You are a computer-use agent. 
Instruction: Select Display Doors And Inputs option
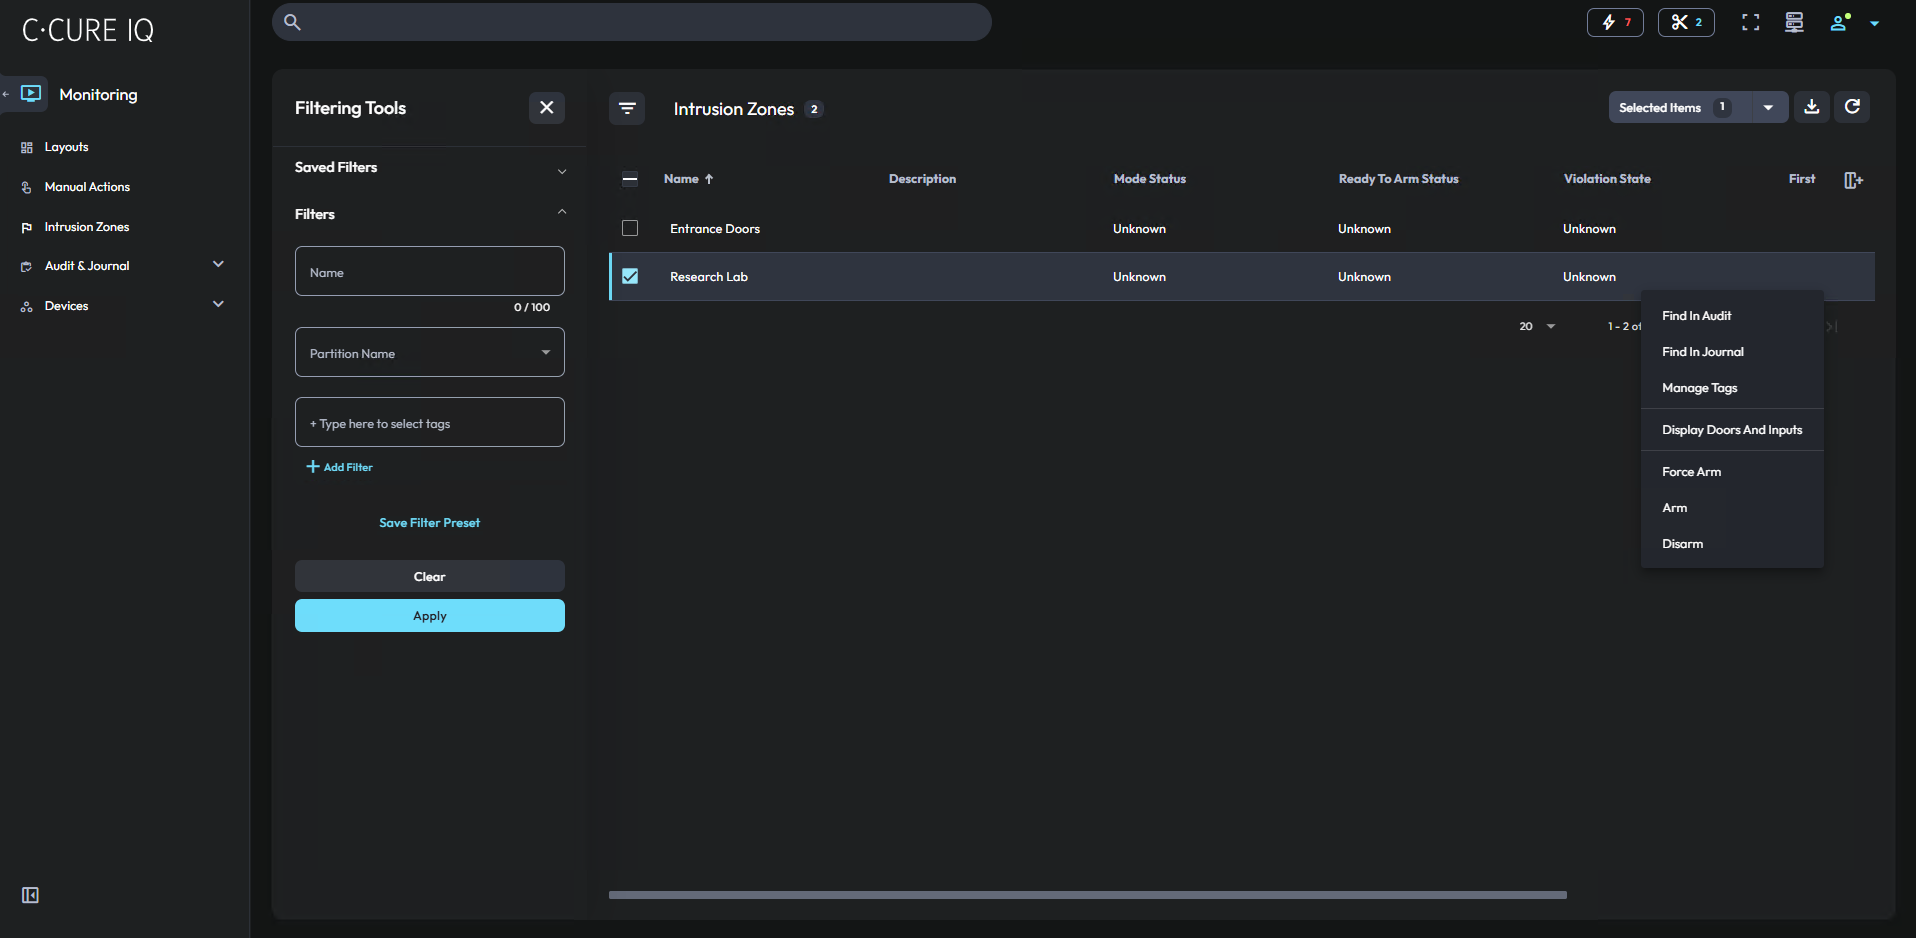click(x=1731, y=430)
